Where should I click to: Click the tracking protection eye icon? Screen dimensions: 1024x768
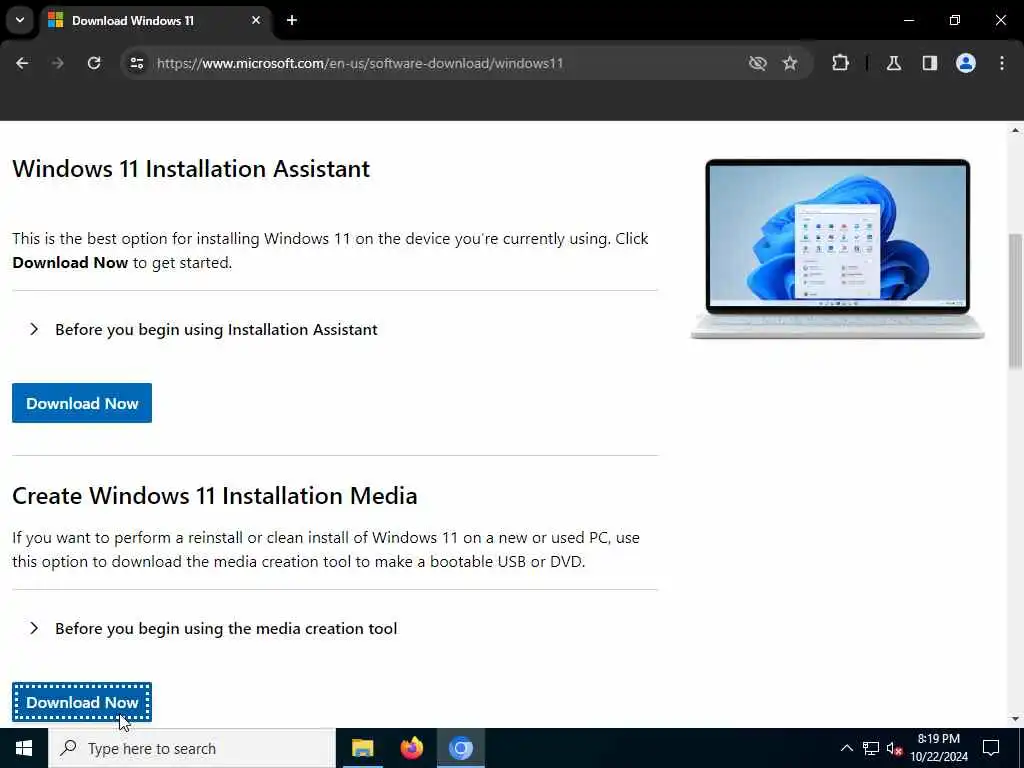coord(758,63)
